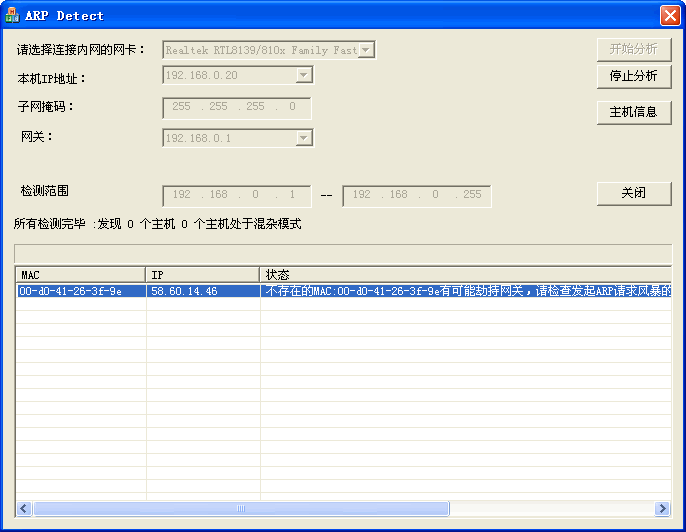Click the 关闭 button

634,193
